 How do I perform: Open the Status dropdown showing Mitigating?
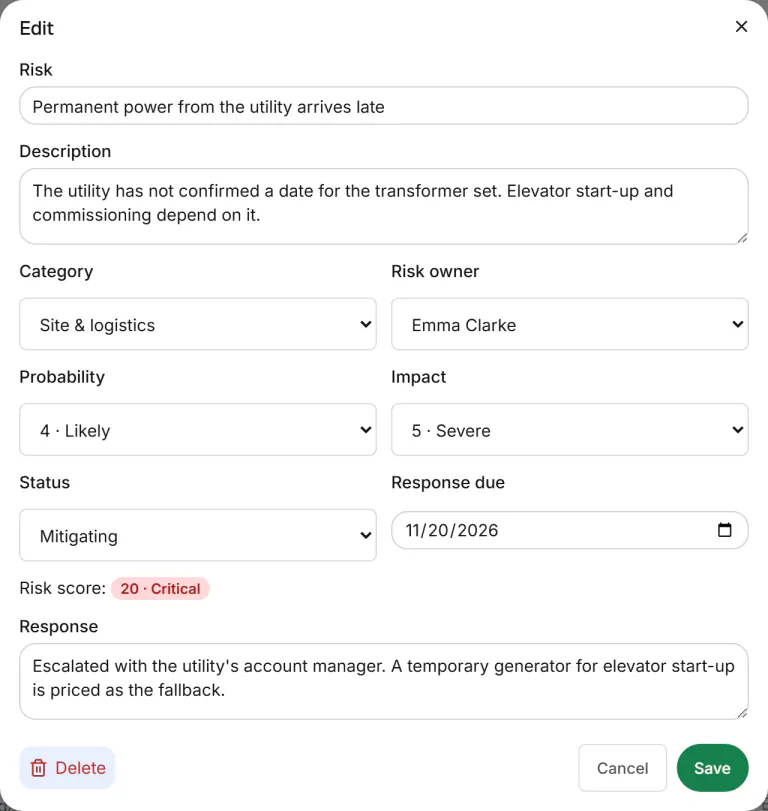pos(198,535)
